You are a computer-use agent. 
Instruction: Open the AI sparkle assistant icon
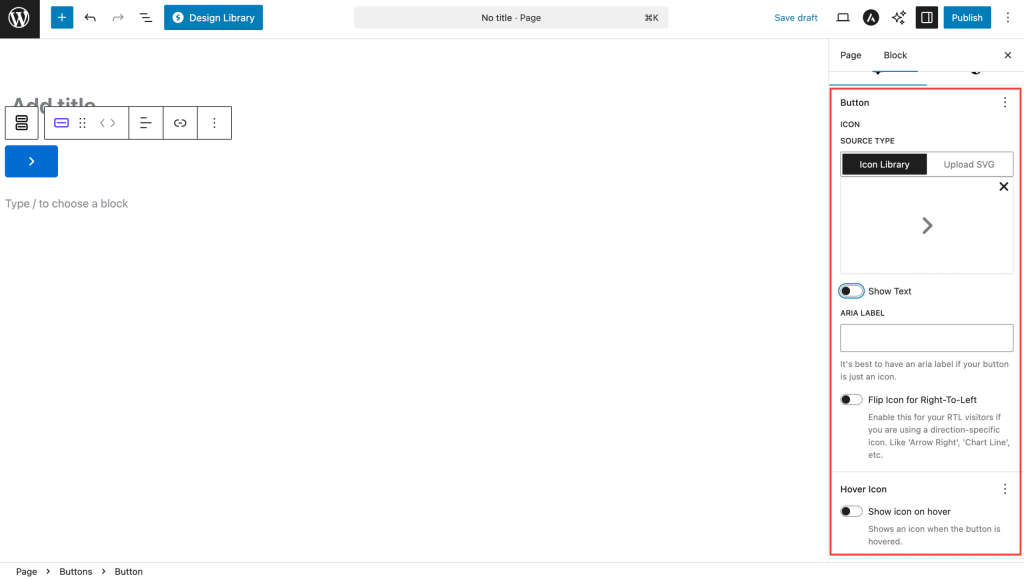899,18
